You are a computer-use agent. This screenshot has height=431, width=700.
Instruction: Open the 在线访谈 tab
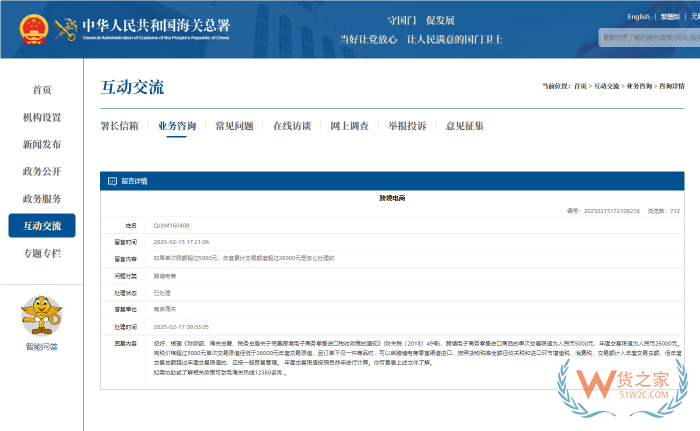point(292,126)
